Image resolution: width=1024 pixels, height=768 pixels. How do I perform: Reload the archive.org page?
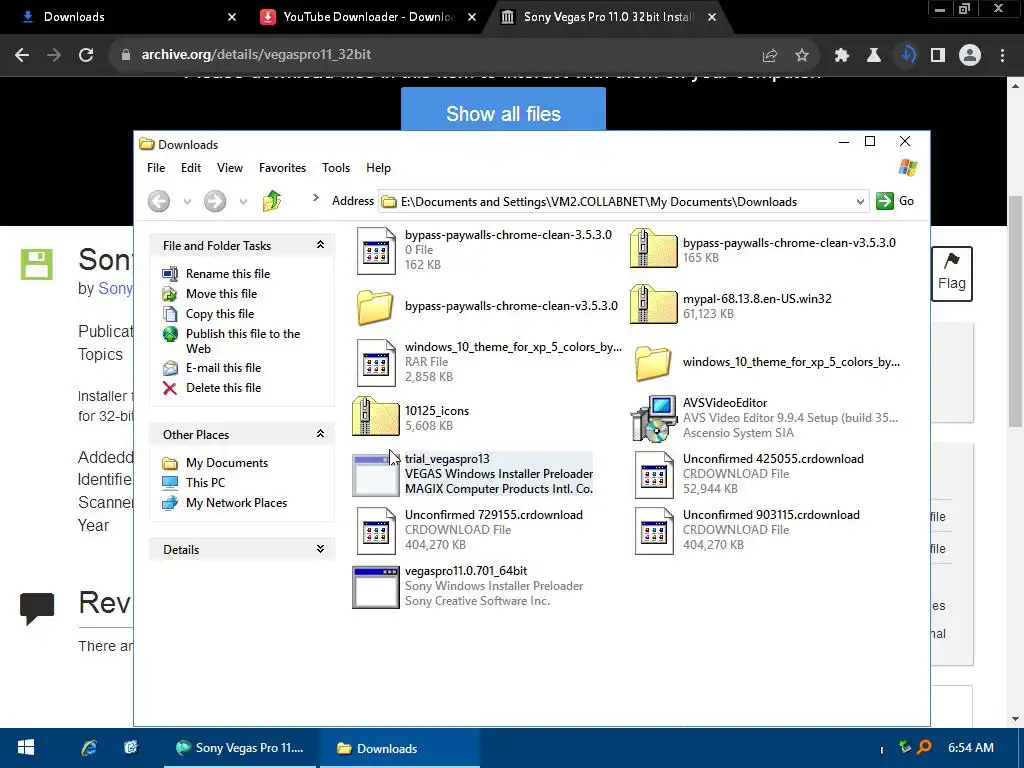[x=86, y=55]
